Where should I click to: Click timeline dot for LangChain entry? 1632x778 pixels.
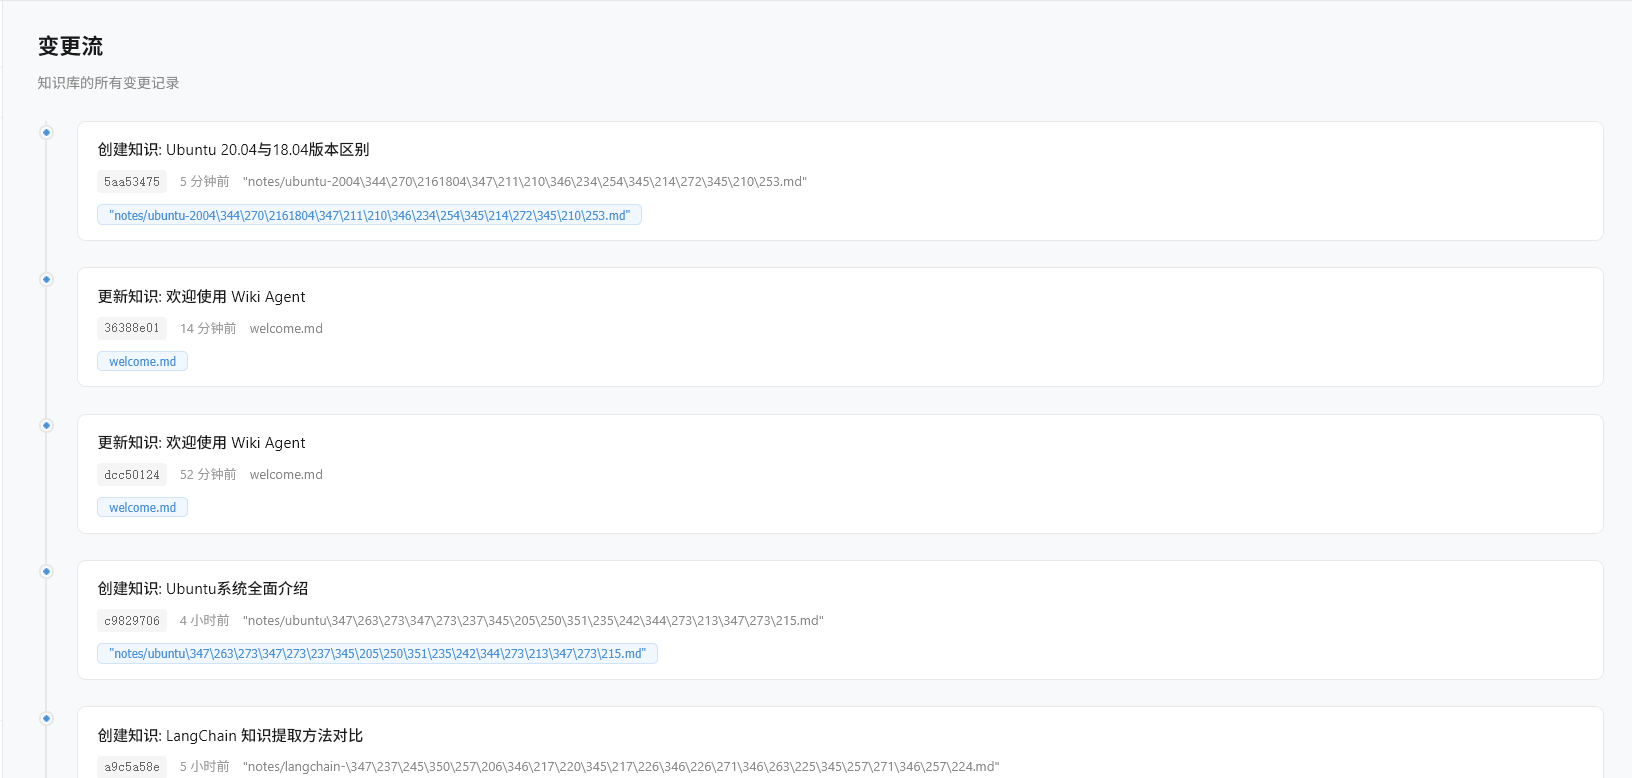46,718
